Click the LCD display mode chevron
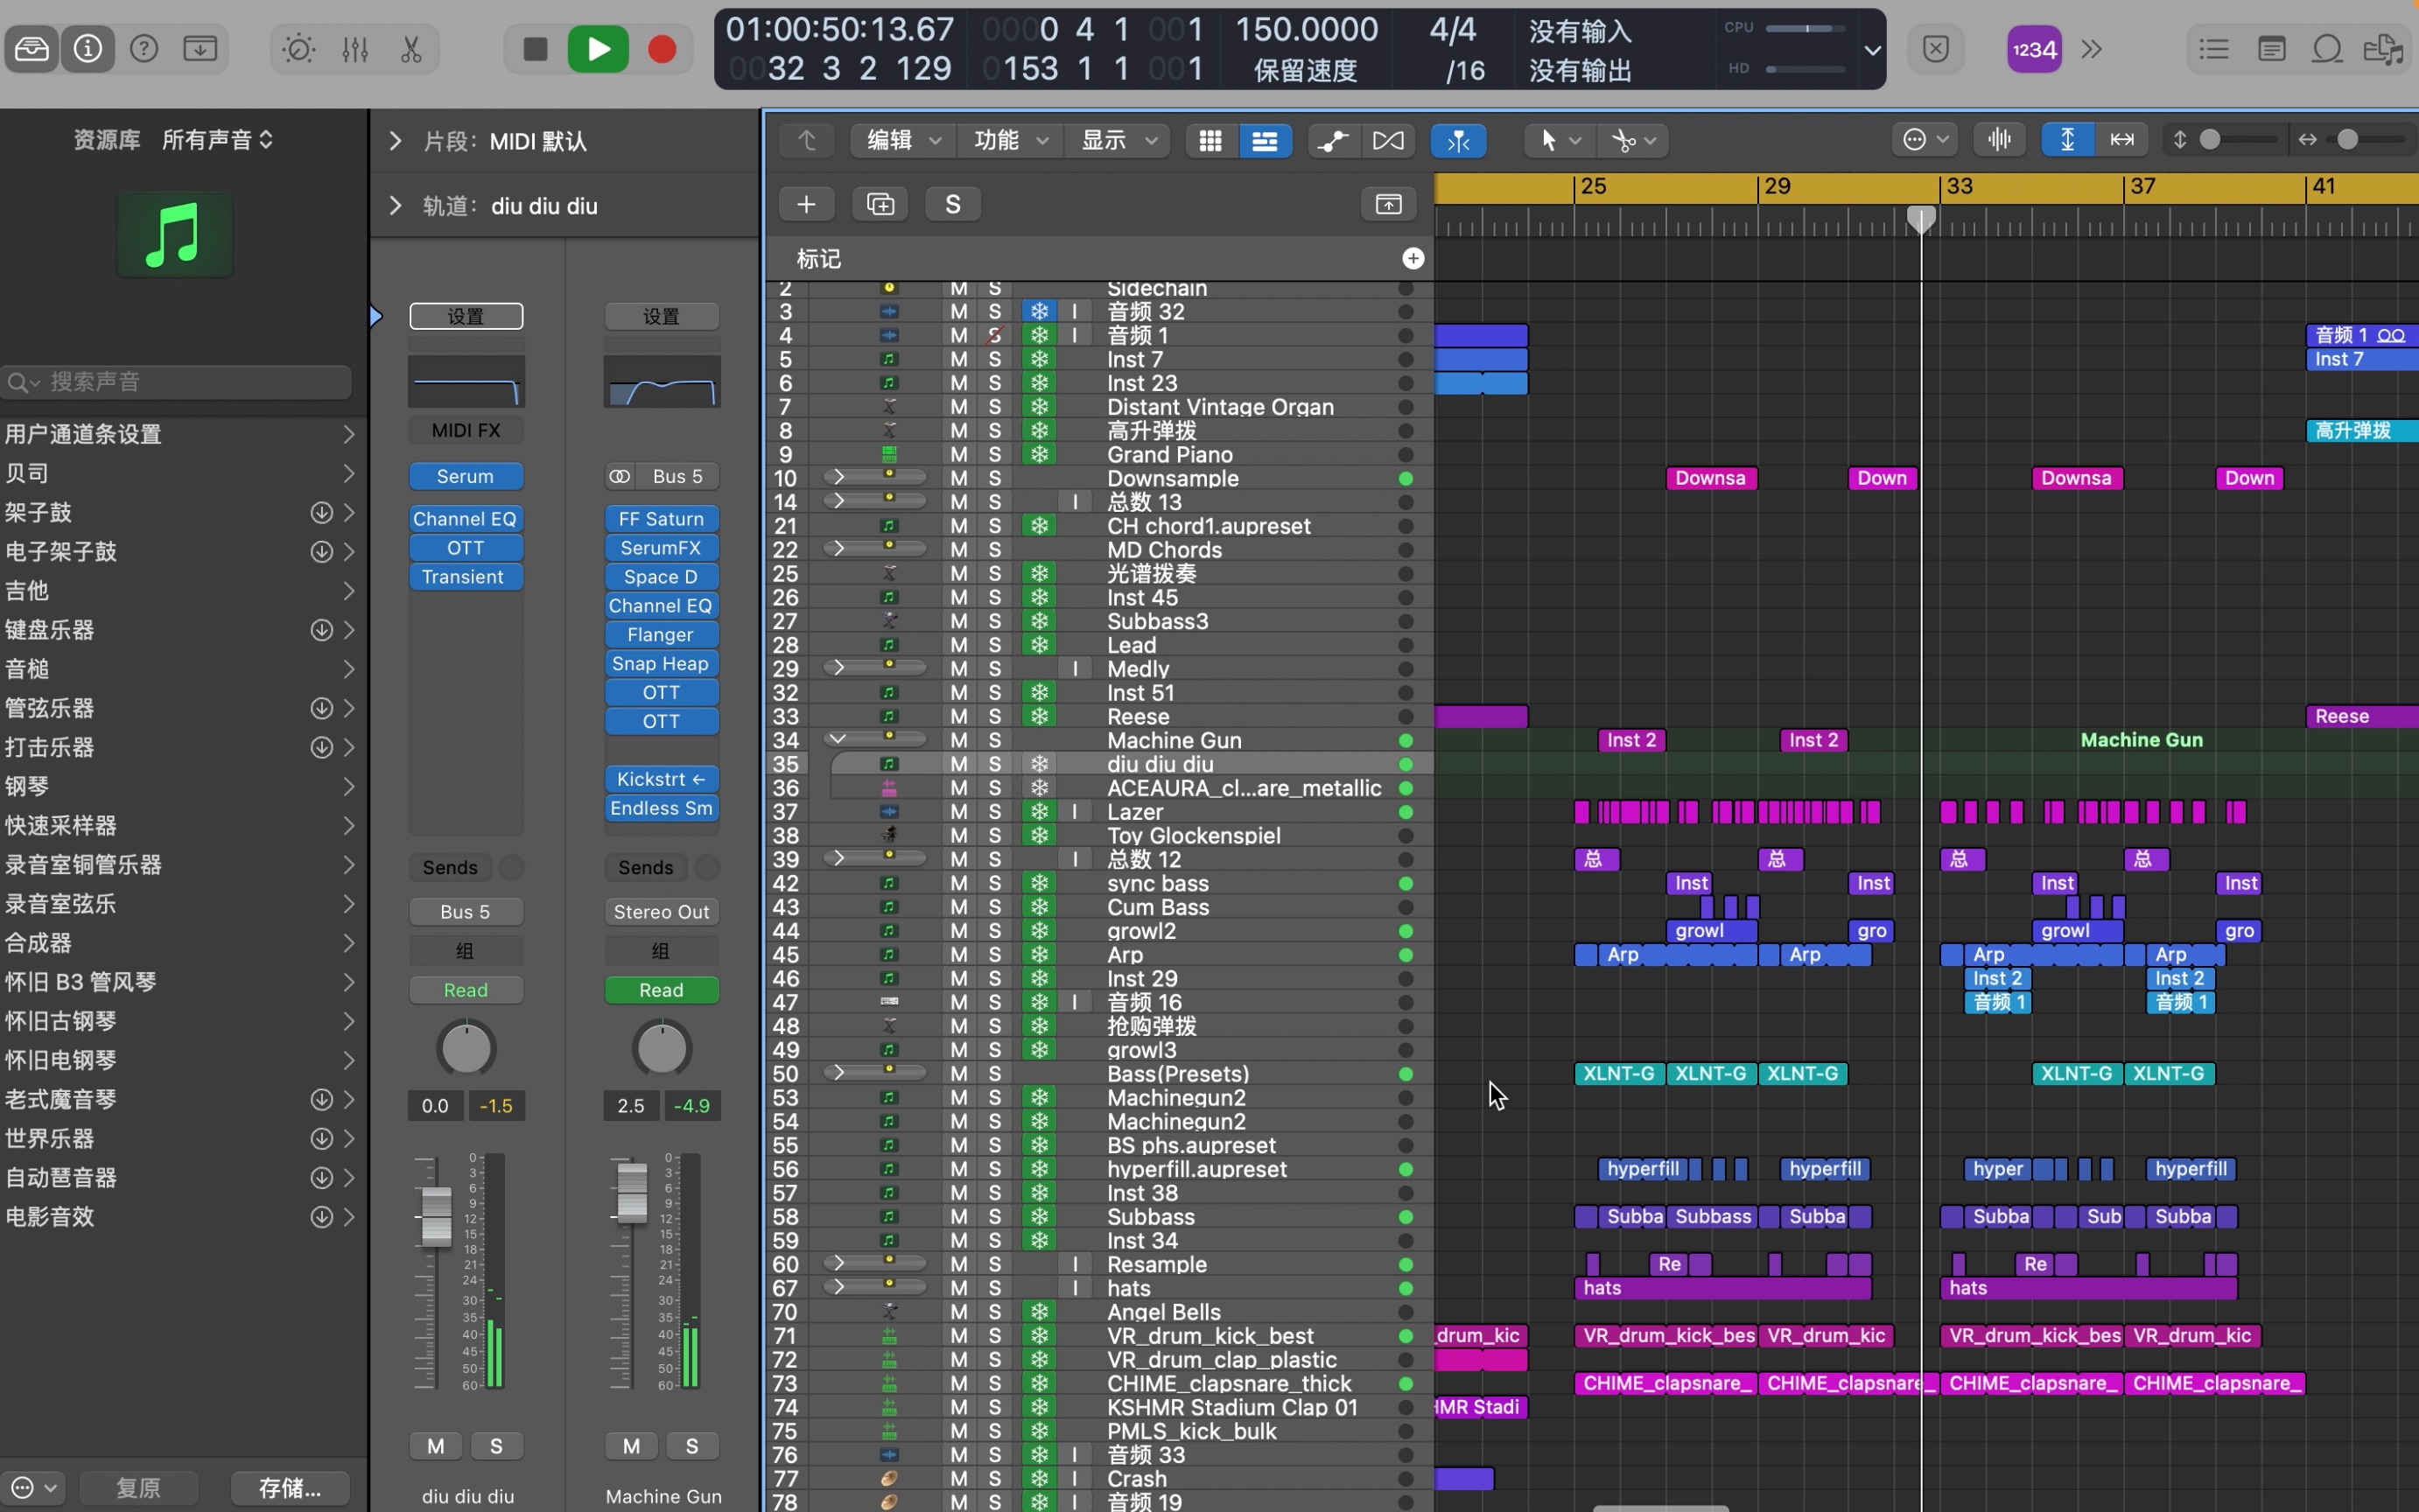The height and width of the screenshot is (1512, 2419). click(1872, 50)
